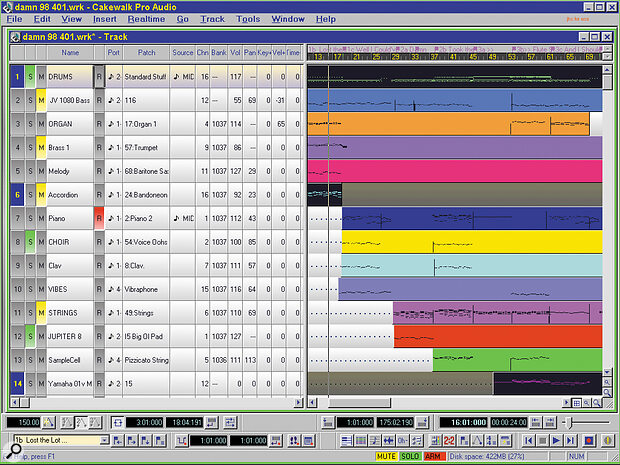Toggle mute on the STRINGS track
The height and width of the screenshot is (465, 620).
[x=41, y=313]
